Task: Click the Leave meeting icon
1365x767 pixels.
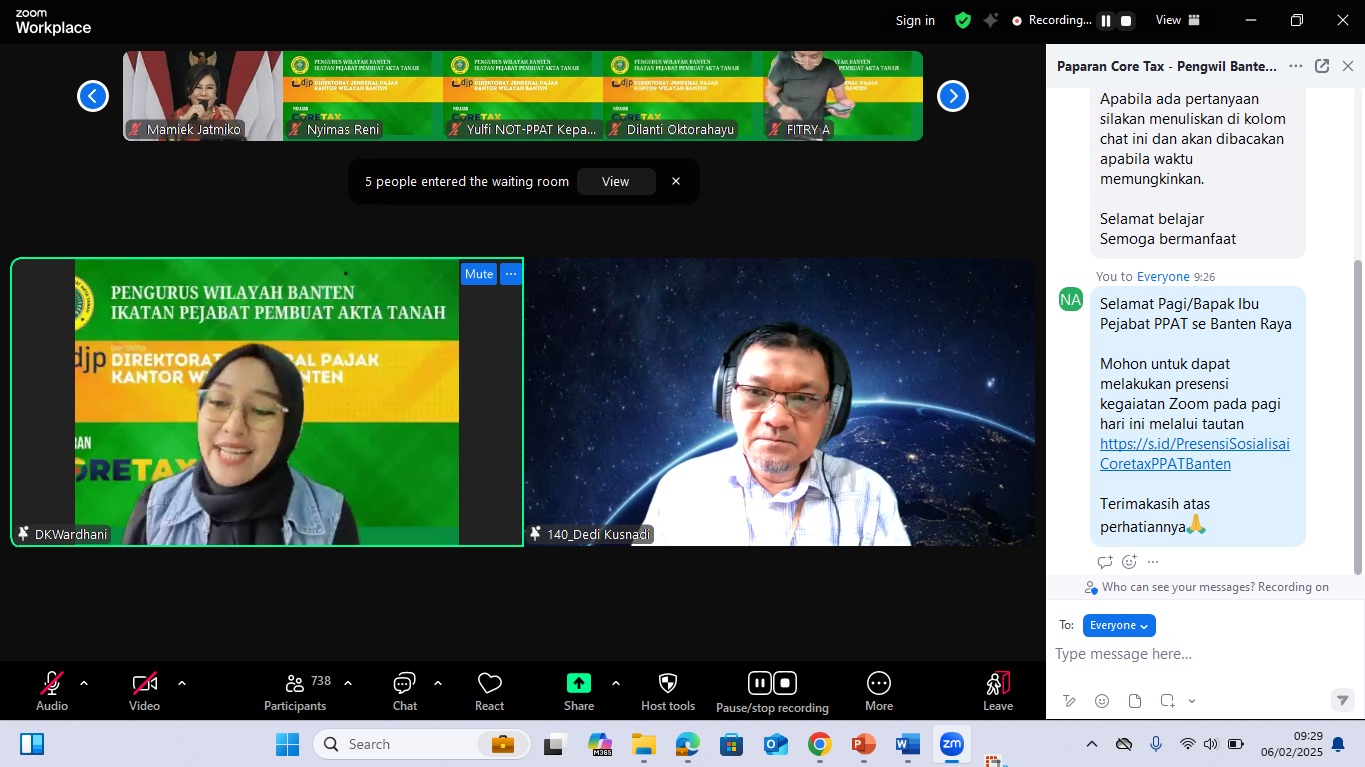Action: coord(997,684)
